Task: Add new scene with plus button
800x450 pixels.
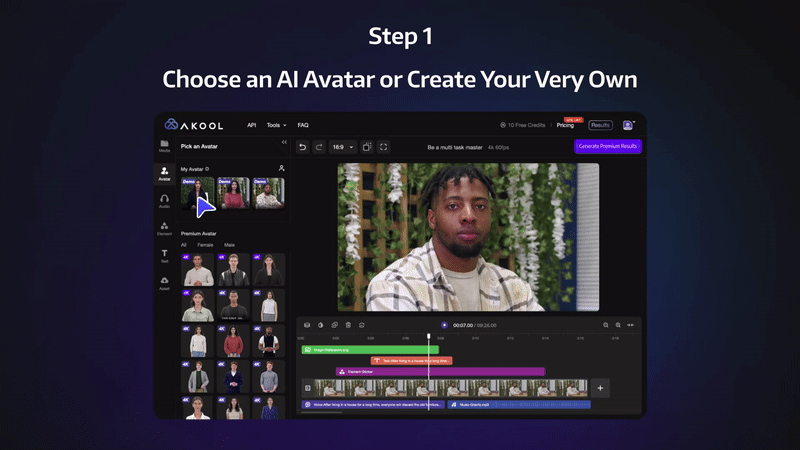Action: pyautogui.click(x=600, y=387)
